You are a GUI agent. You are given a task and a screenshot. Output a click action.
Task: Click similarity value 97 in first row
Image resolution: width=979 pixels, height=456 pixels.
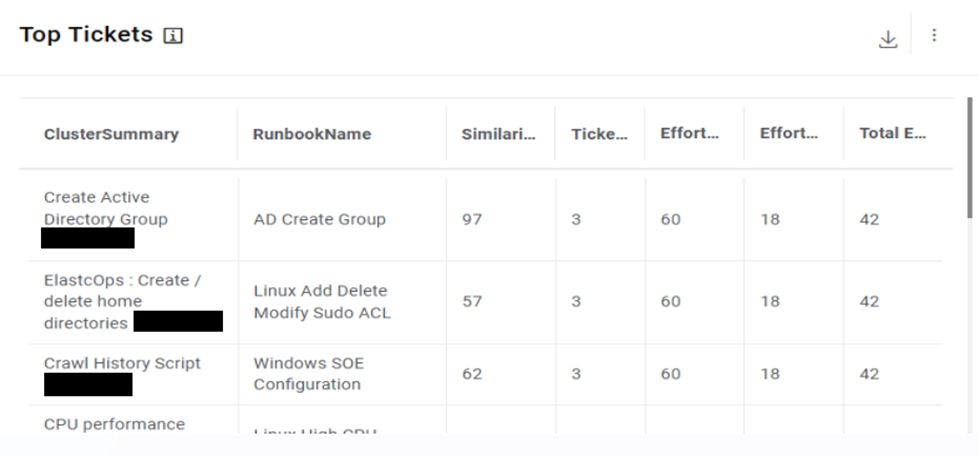tap(471, 219)
